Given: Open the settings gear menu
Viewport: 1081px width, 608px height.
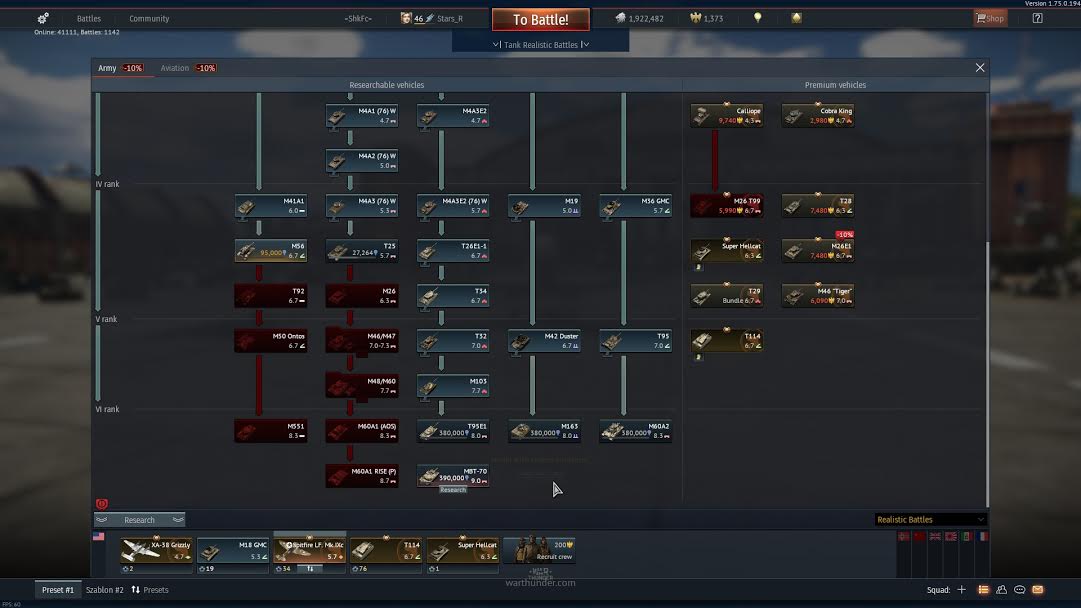Looking at the screenshot, I should [x=43, y=19].
